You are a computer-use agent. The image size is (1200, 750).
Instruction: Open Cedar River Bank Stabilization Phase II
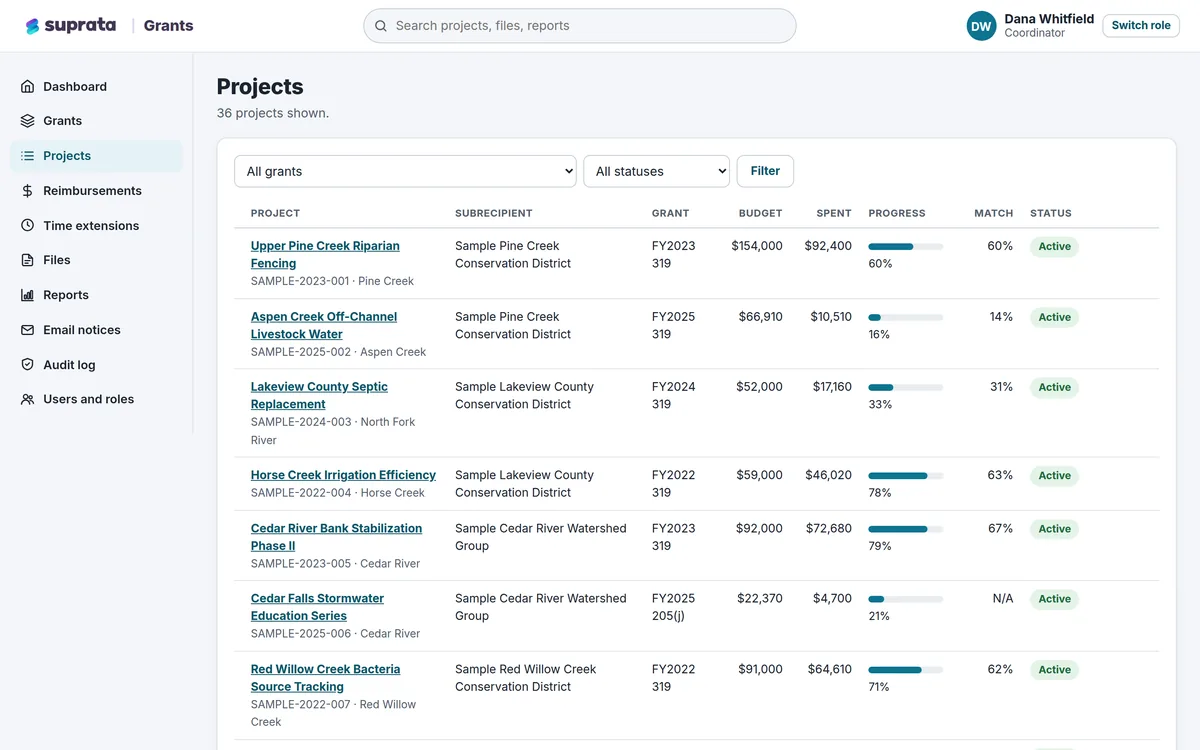click(x=336, y=537)
